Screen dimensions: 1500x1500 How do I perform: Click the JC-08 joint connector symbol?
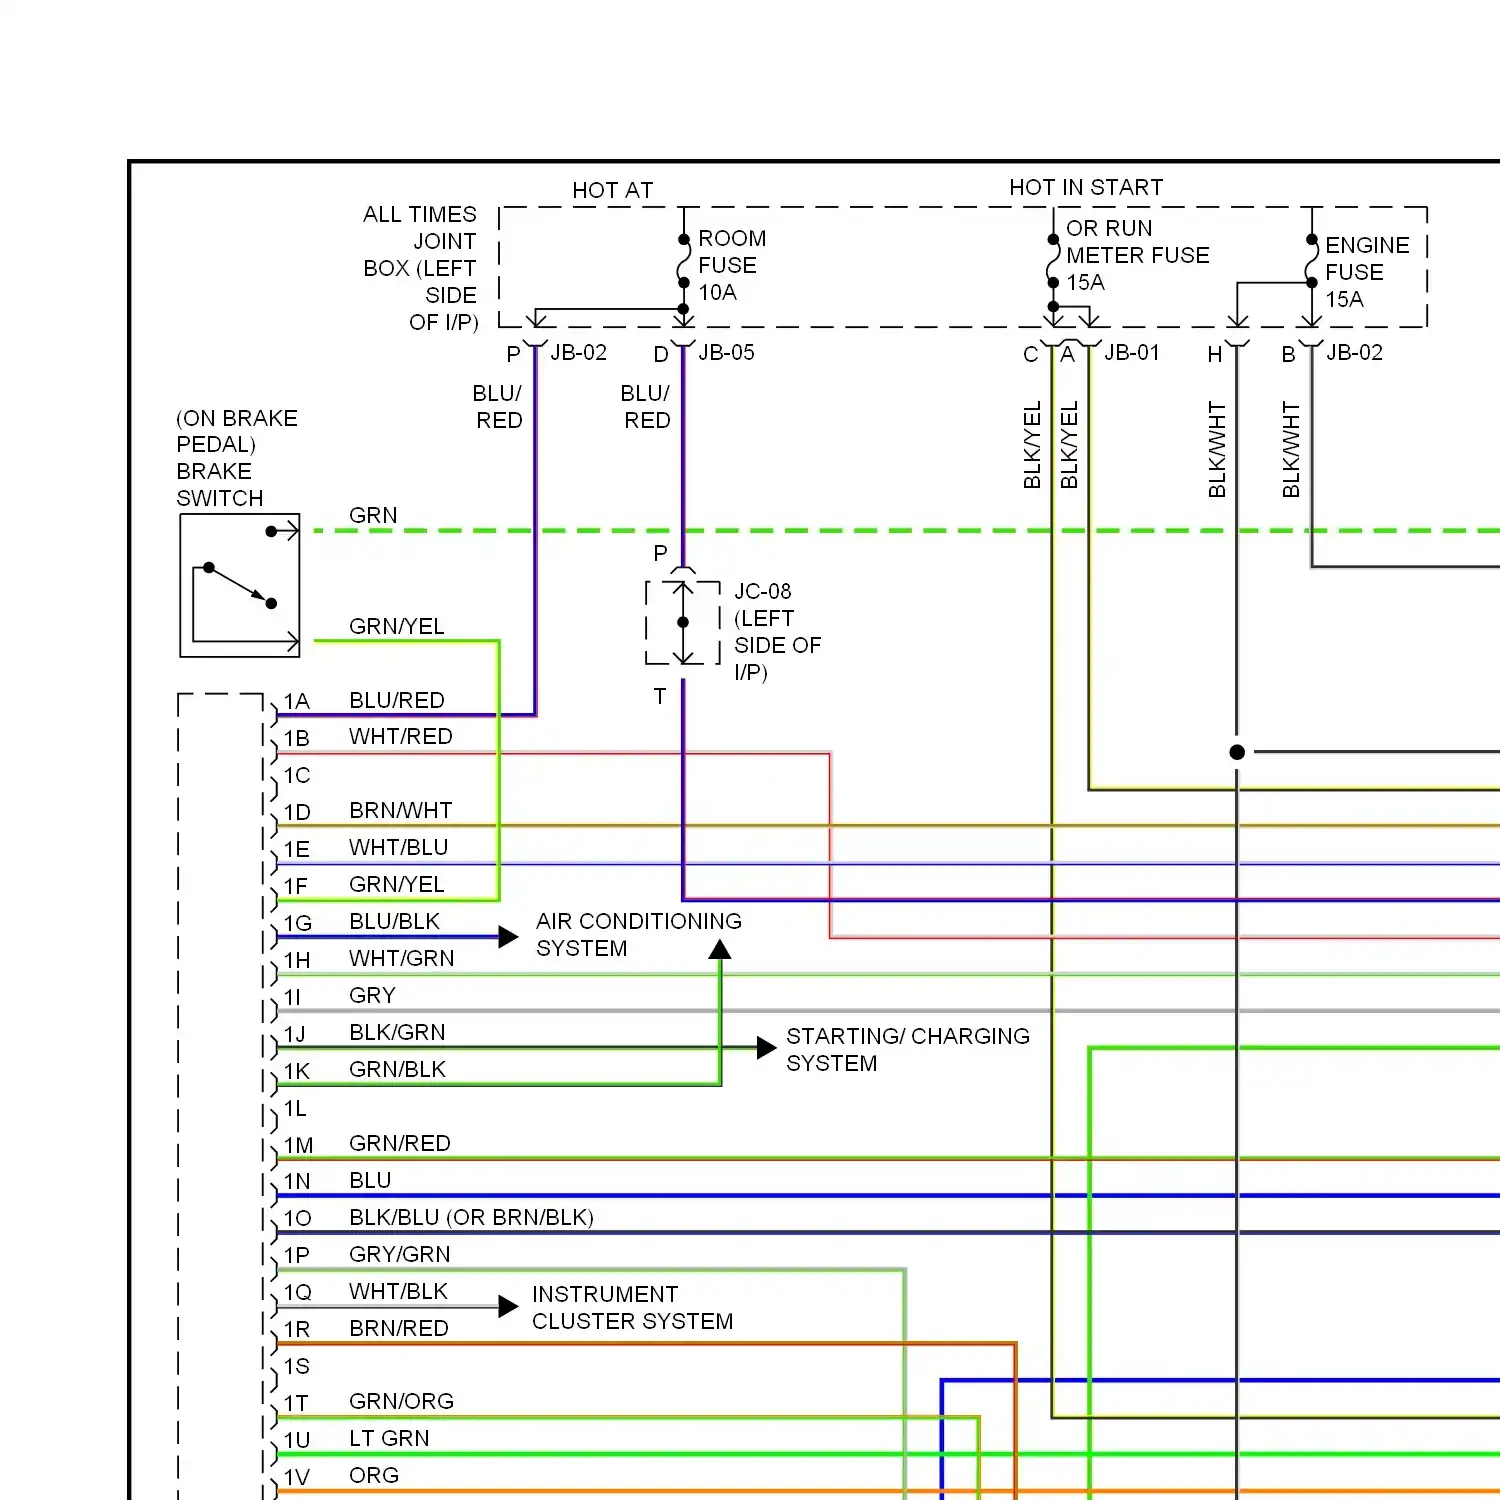point(683,622)
